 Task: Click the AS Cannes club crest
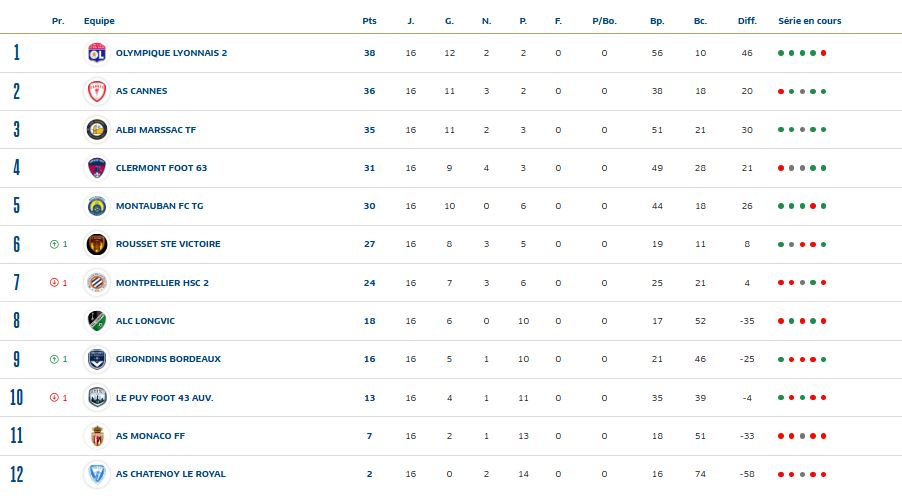(97, 91)
